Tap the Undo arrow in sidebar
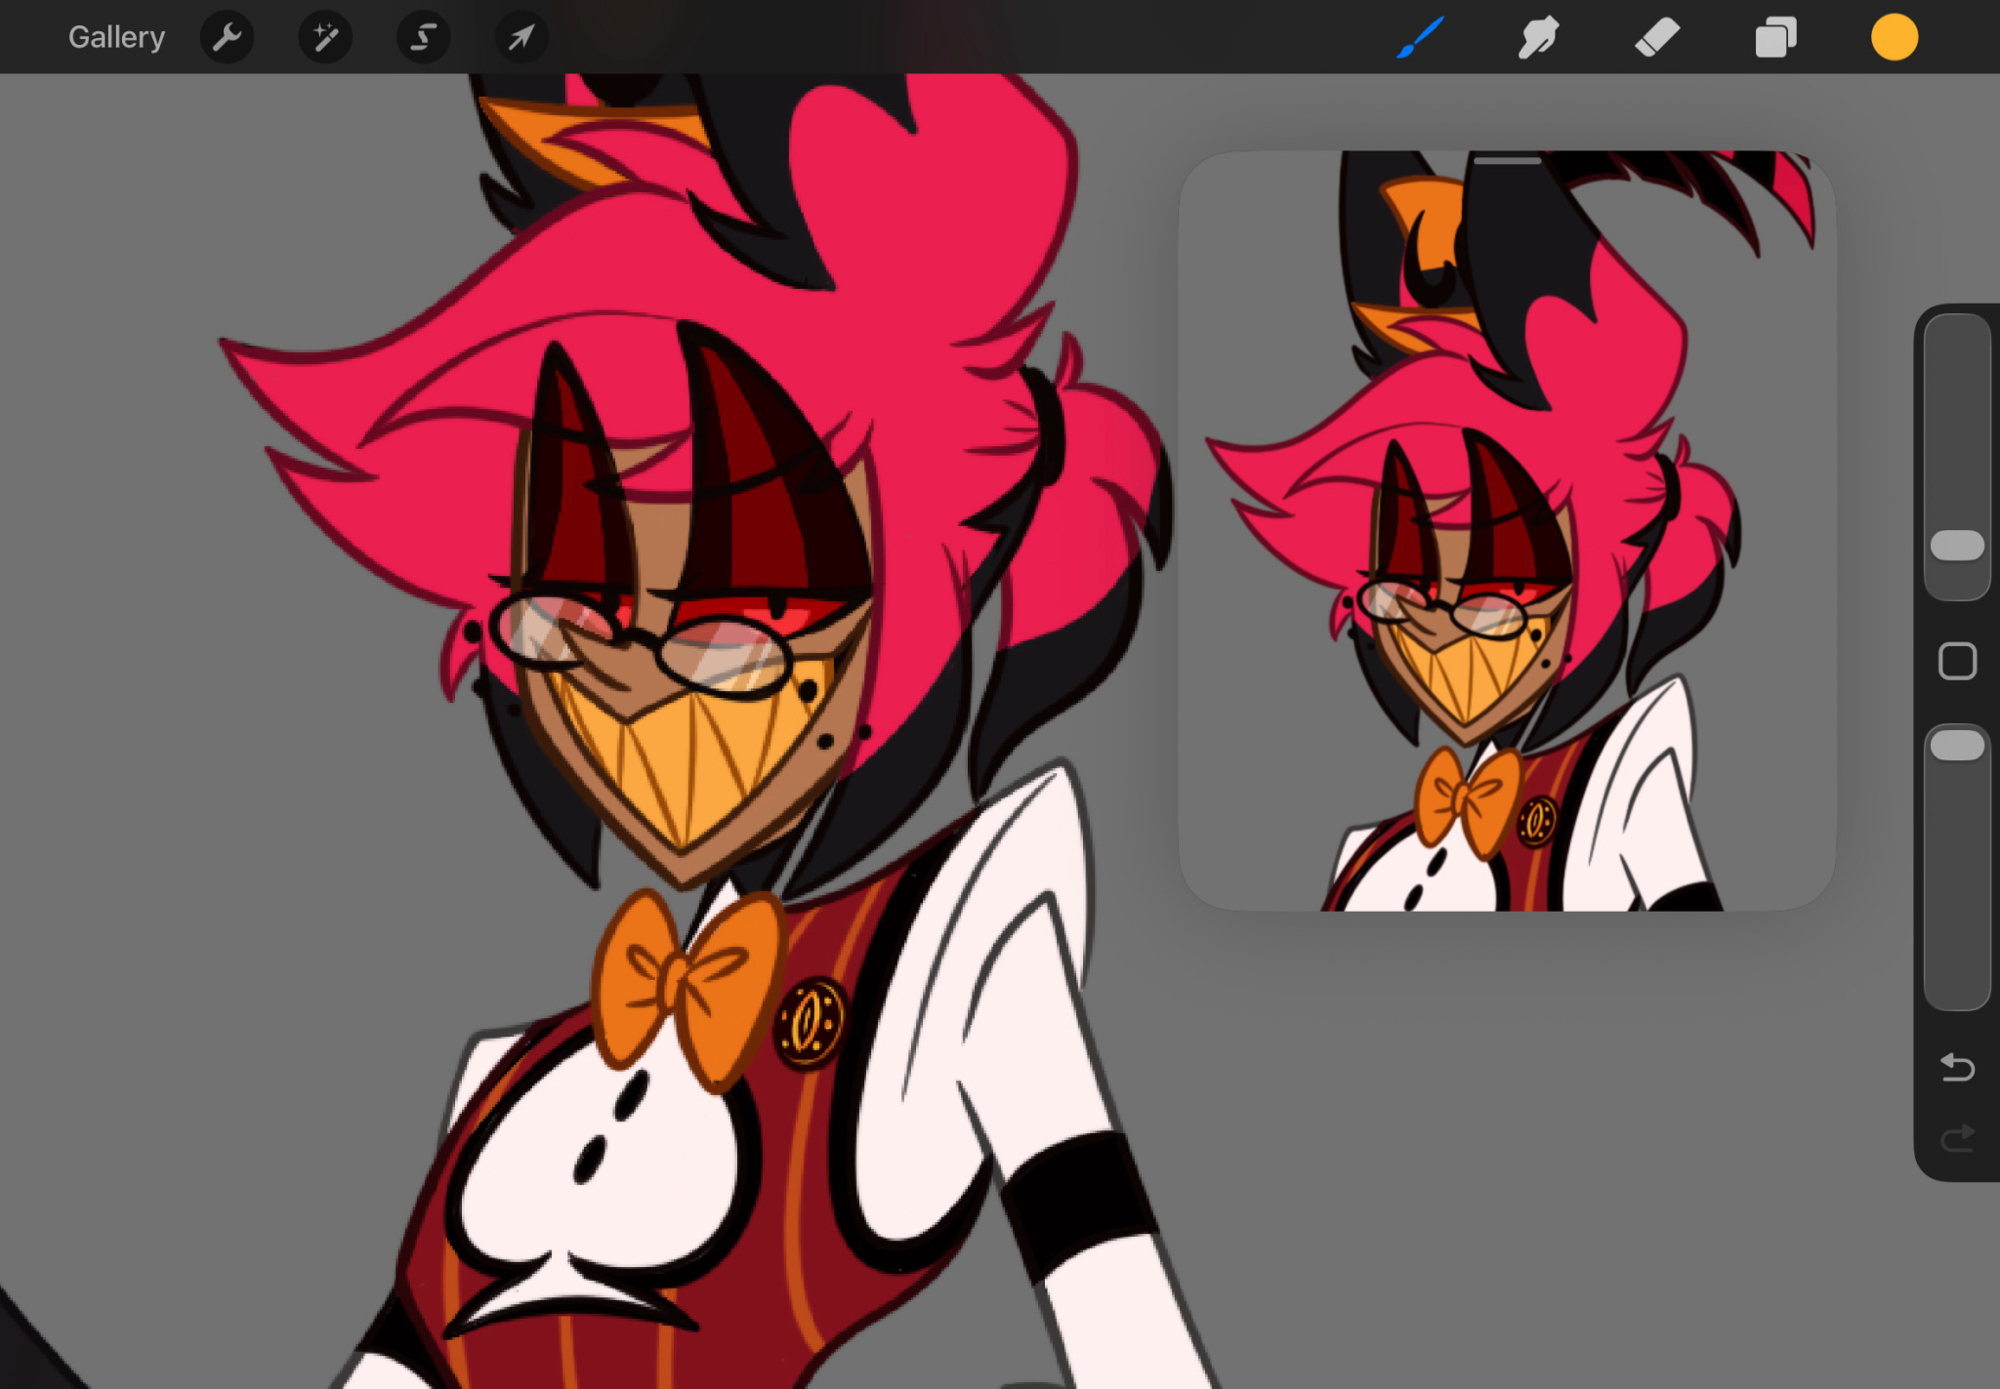 [x=1957, y=1068]
